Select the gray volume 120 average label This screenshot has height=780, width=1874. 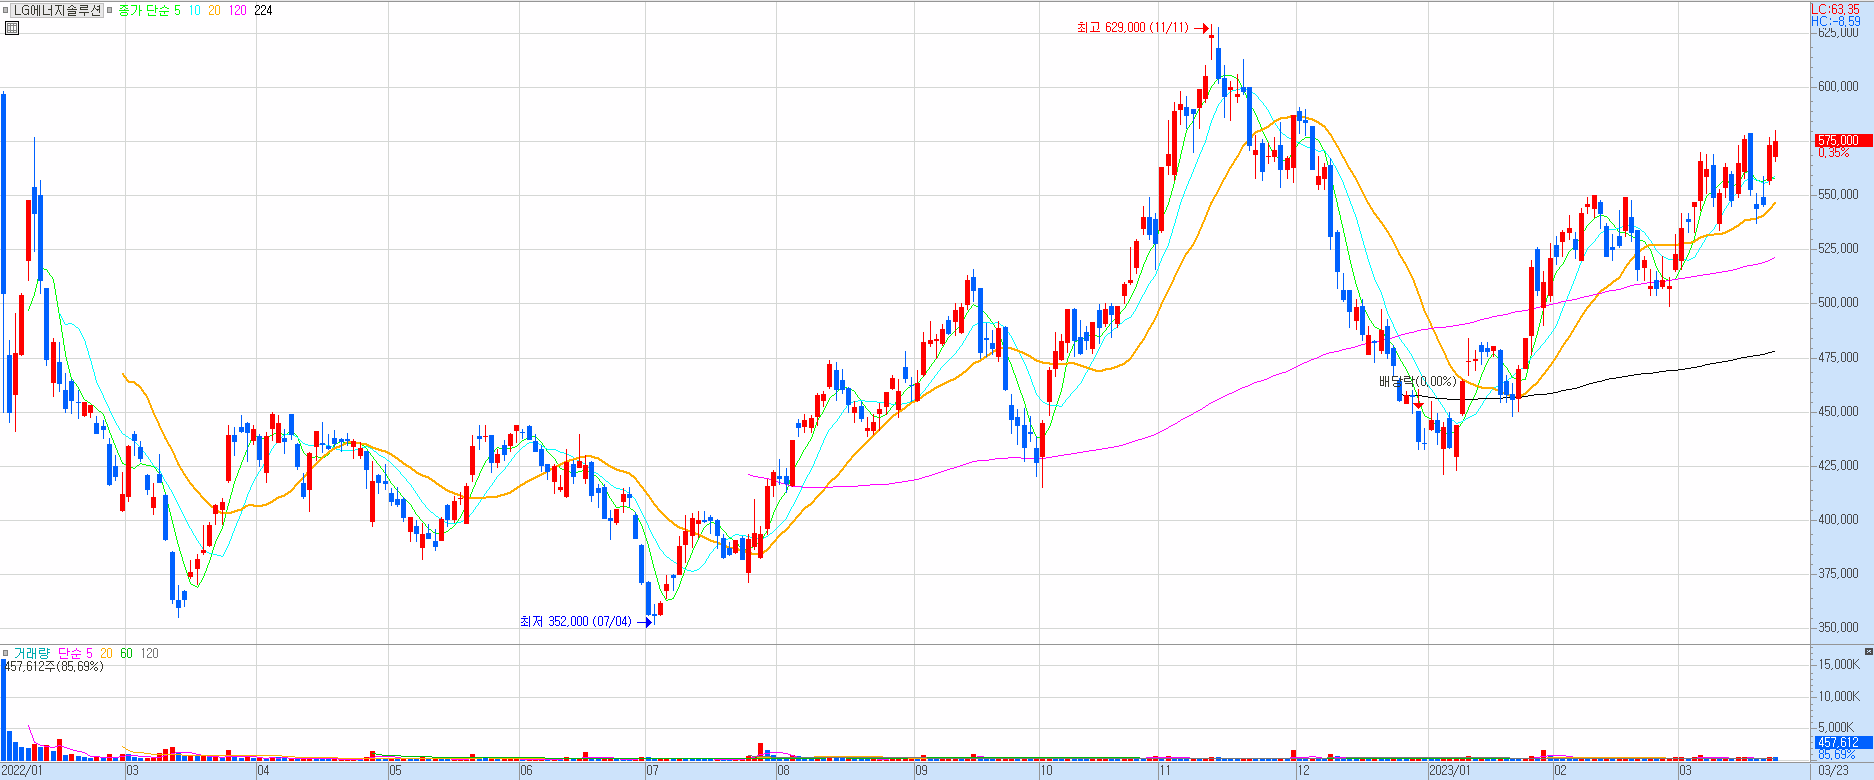tap(149, 653)
